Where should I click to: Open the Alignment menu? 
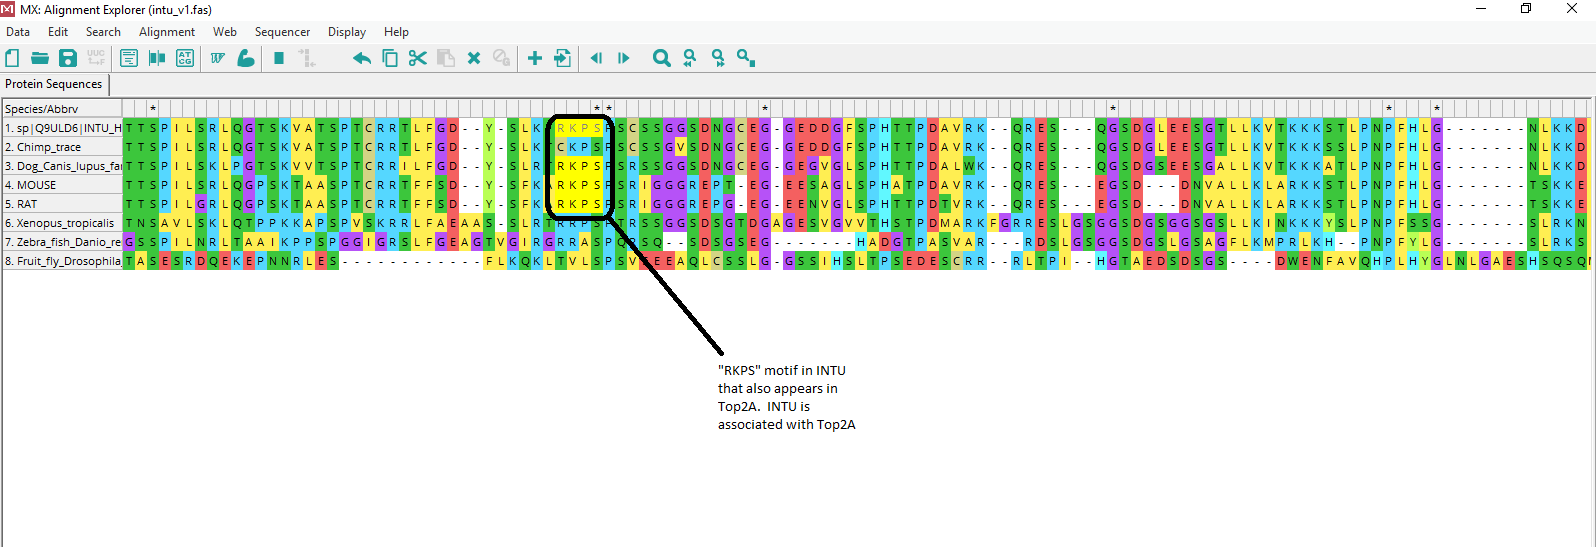click(x=167, y=32)
